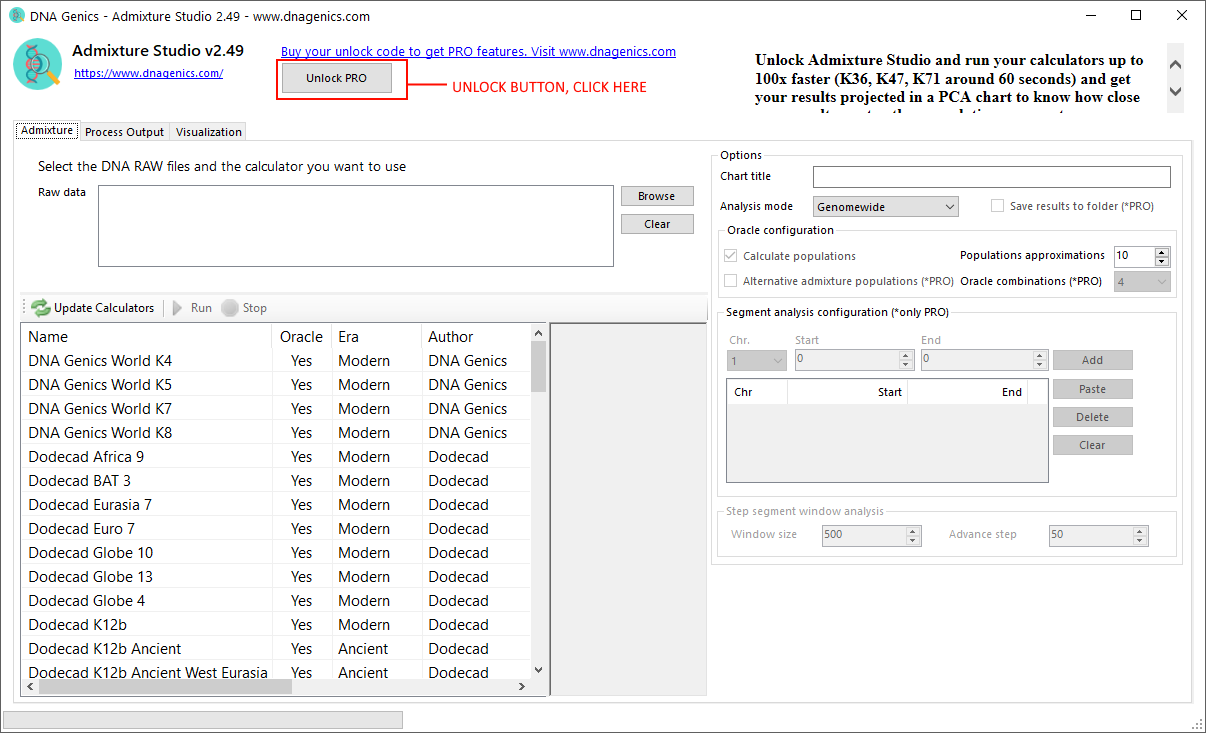Image resolution: width=1206 pixels, height=733 pixels.
Task: Click the Update Calculators refresh icon
Action: pos(40,307)
